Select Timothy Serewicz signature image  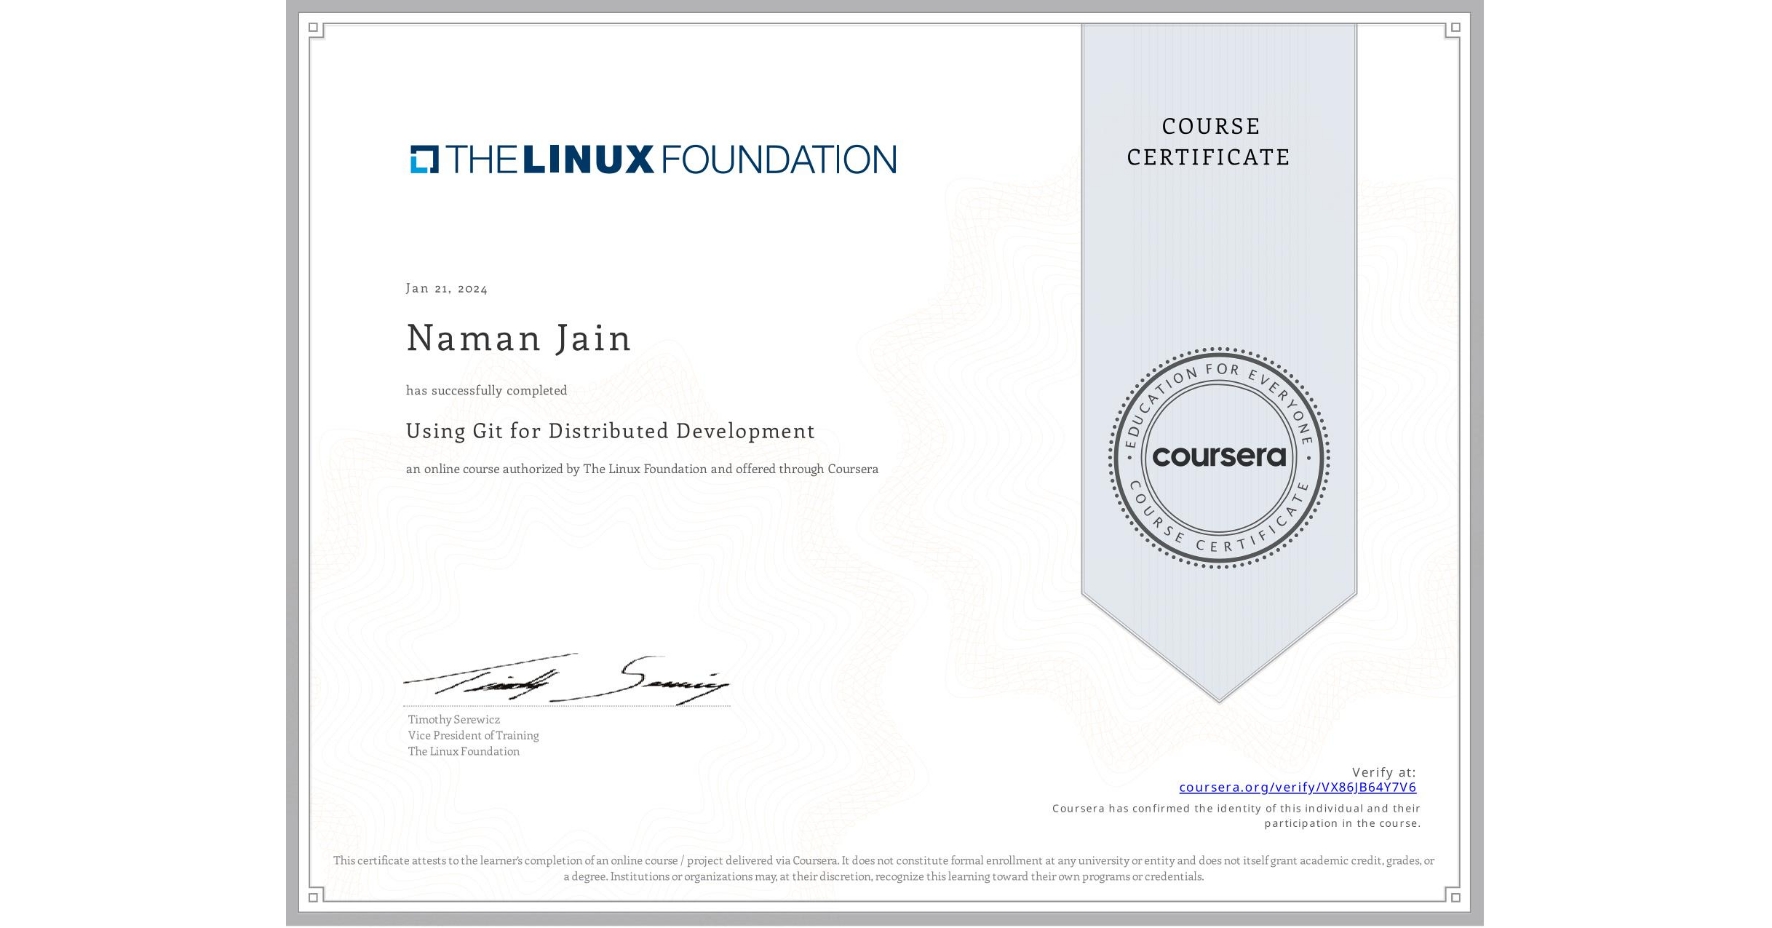click(565, 680)
